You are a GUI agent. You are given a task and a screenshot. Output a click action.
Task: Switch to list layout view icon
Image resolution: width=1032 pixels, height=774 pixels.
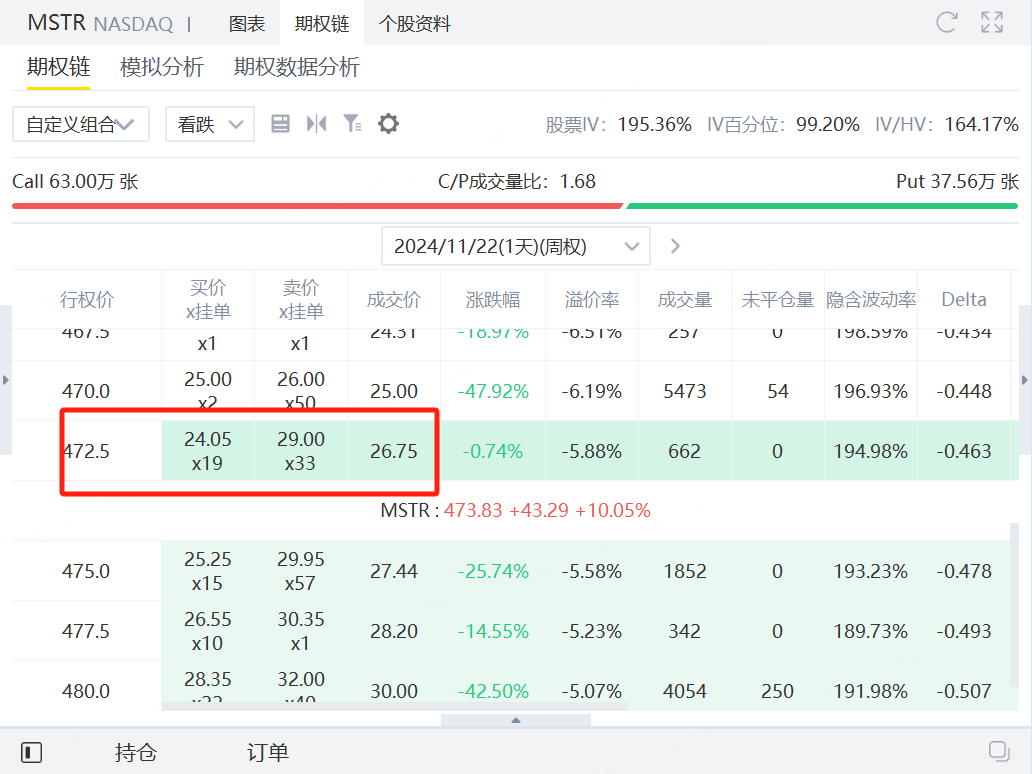point(280,124)
